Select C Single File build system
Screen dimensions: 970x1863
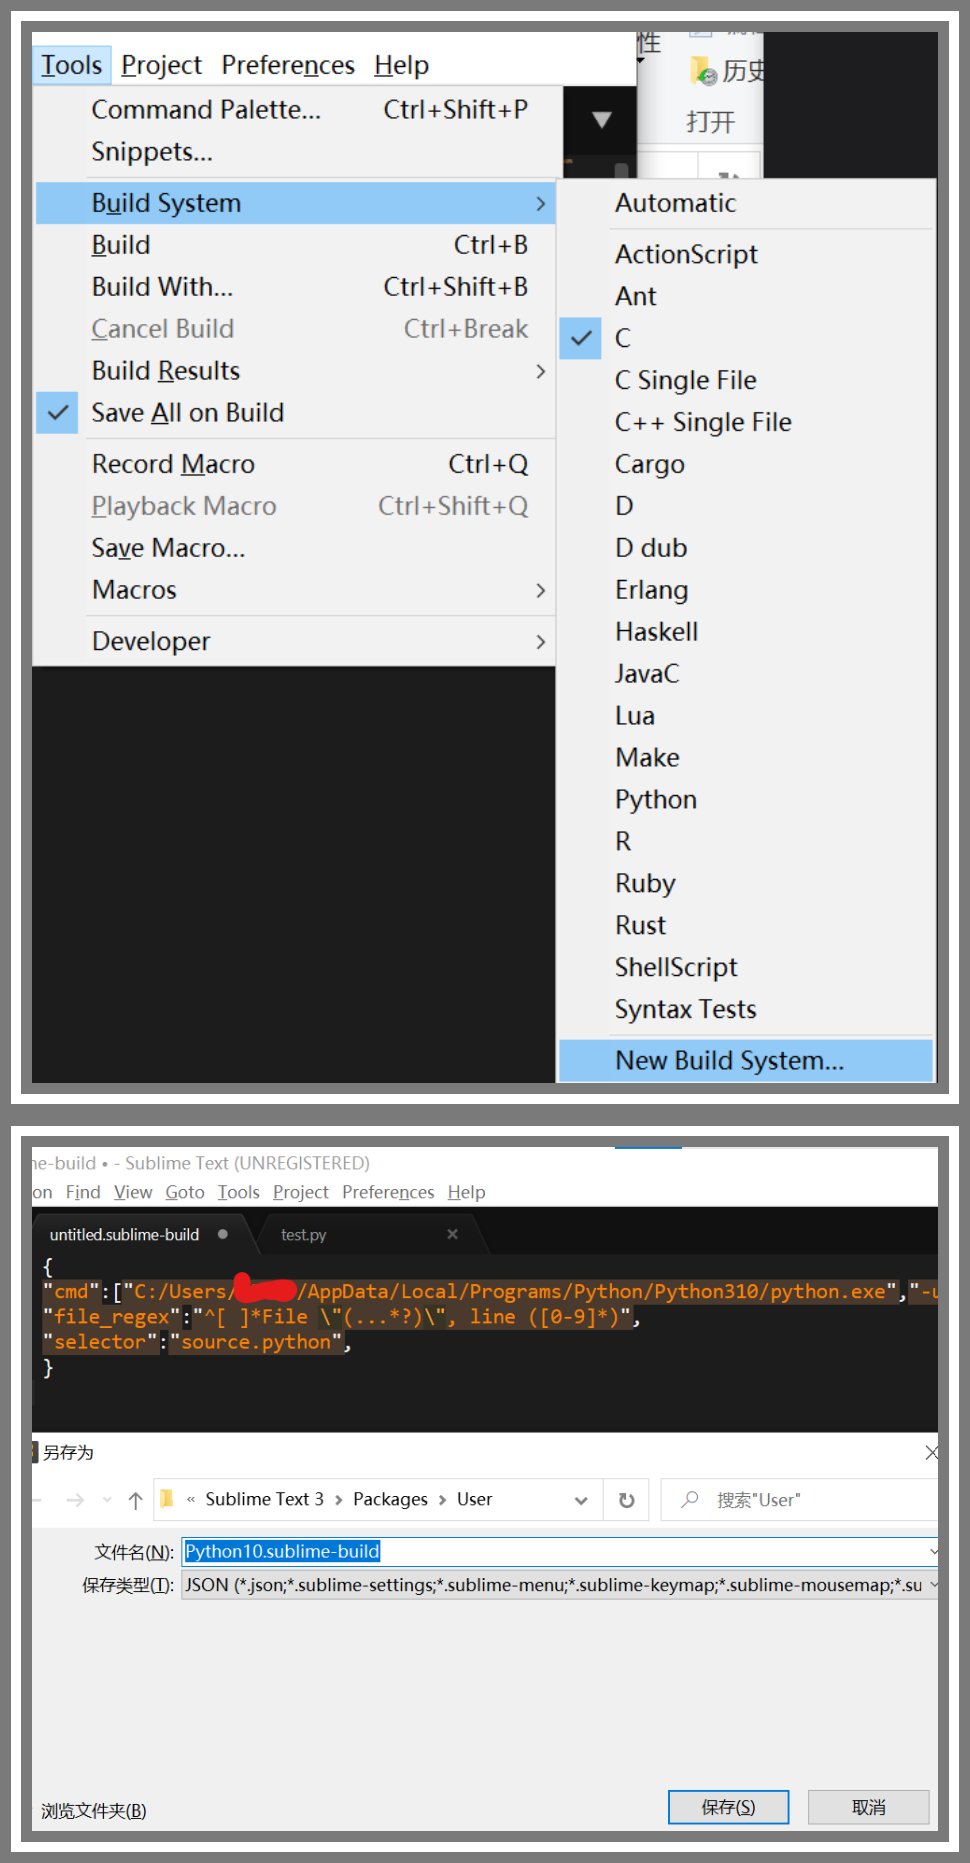pyautogui.click(x=746, y=380)
